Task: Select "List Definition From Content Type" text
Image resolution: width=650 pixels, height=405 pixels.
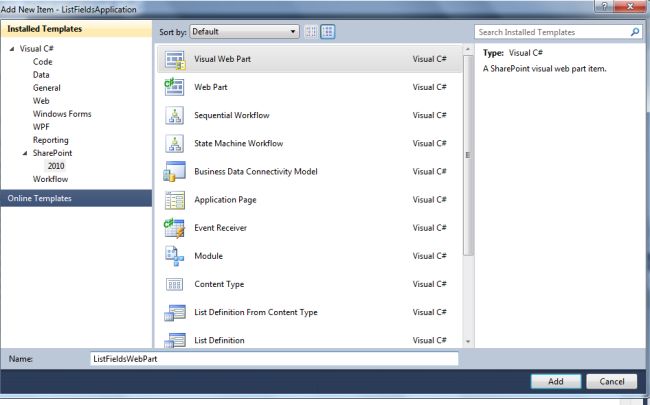Action: click(x=256, y=313)
